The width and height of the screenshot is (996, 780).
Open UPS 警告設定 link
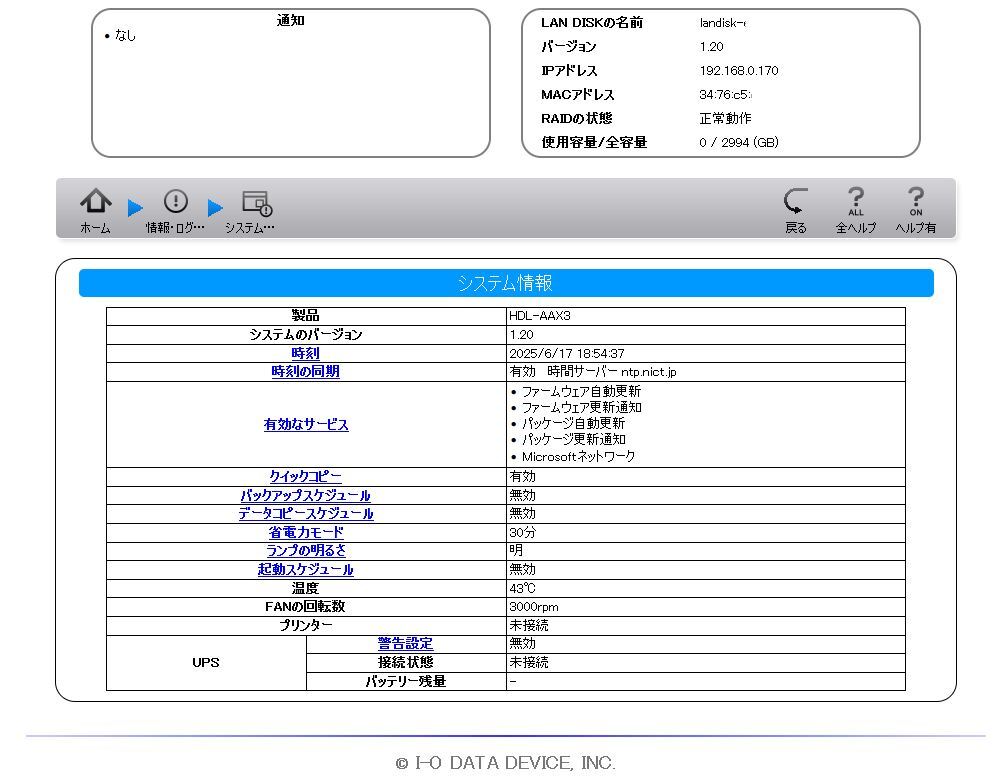pos(406,643)
